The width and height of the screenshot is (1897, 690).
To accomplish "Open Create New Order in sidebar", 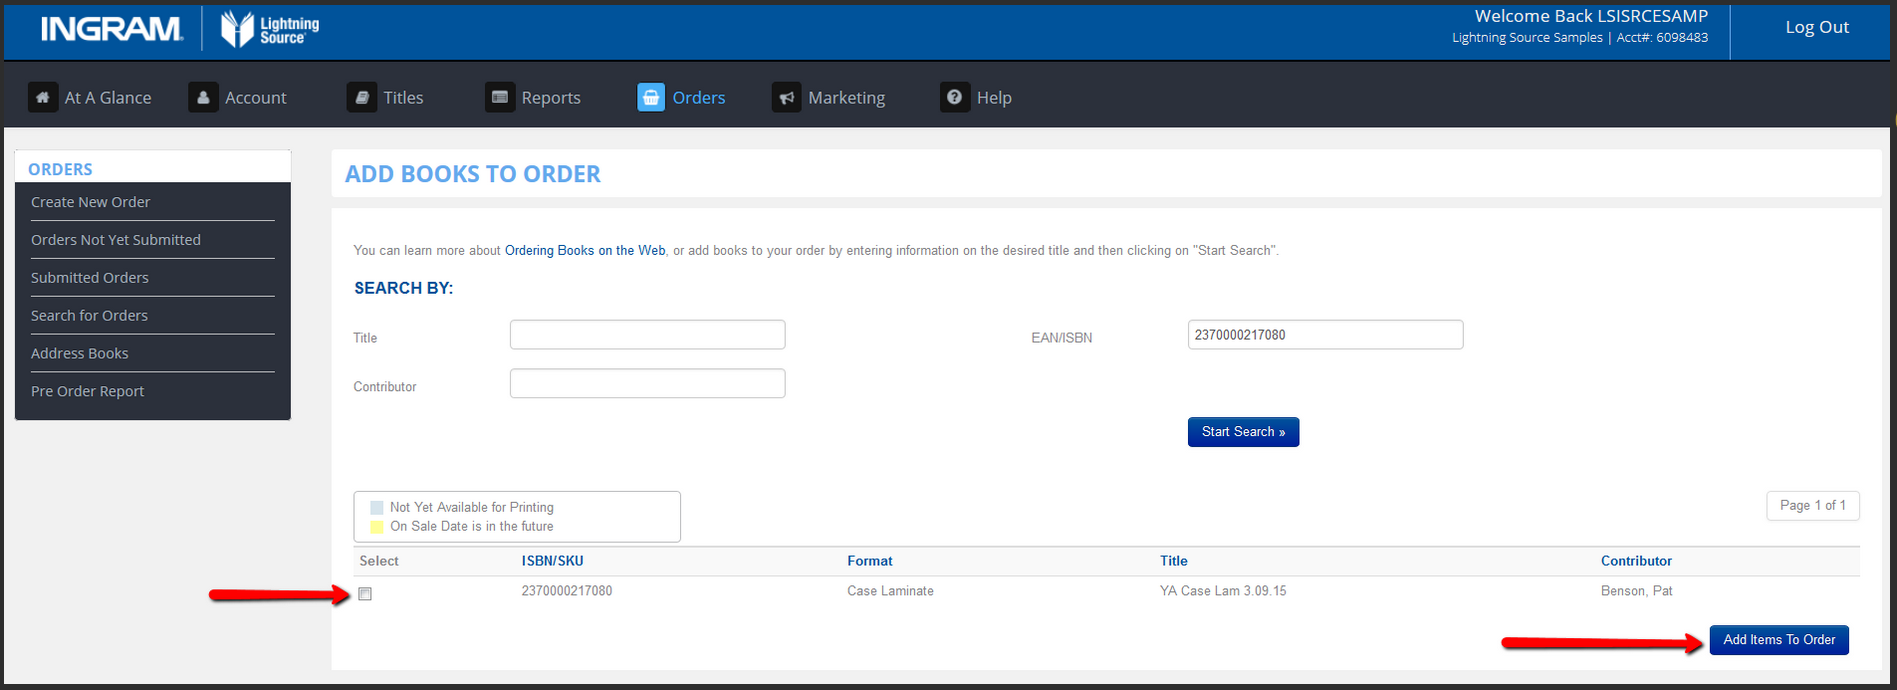I will click(90, 202).
